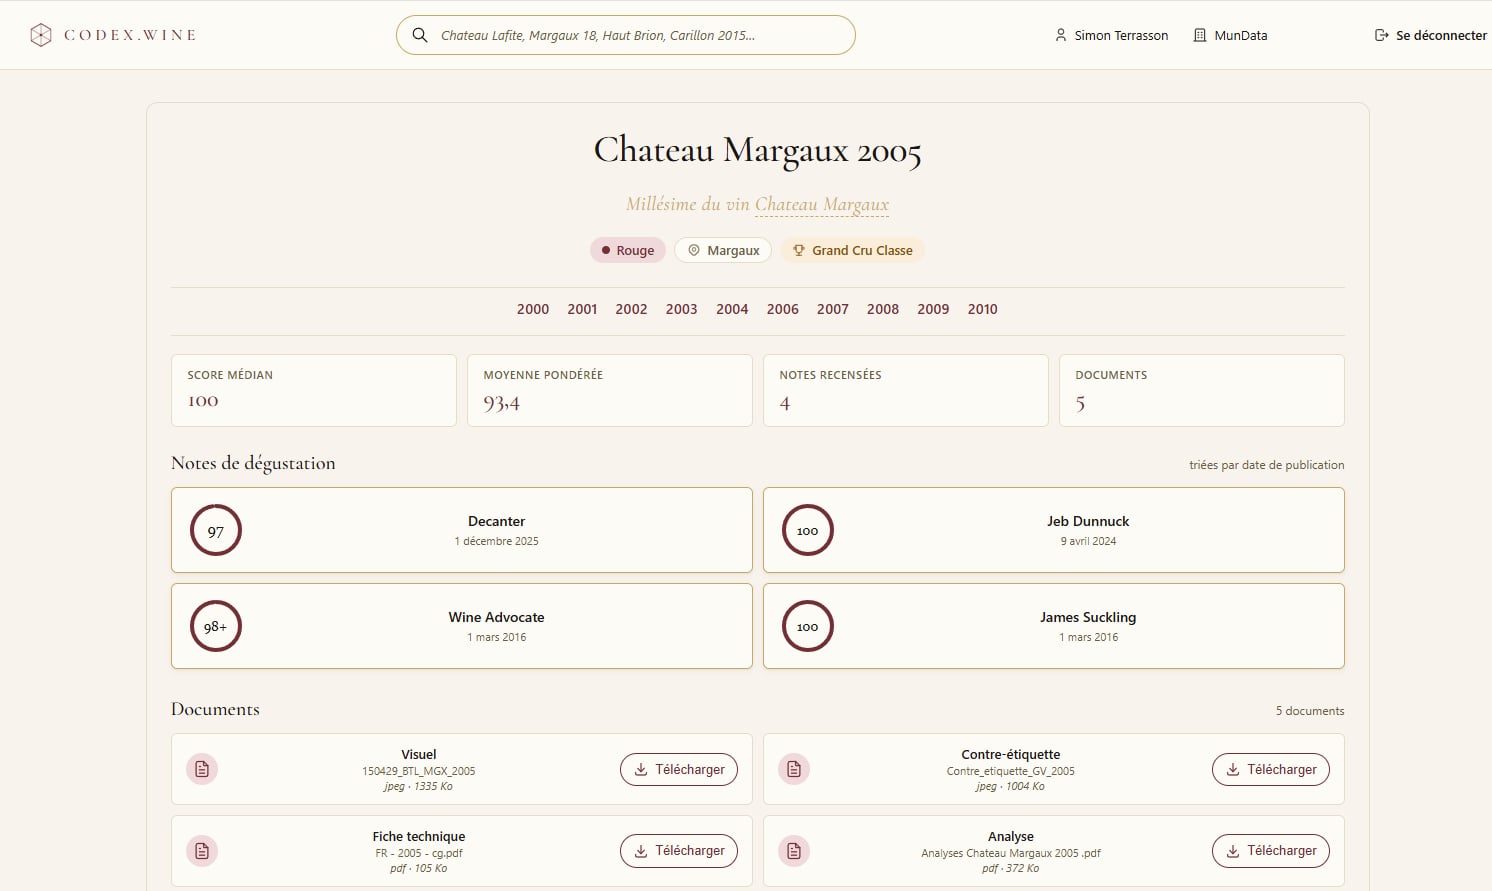This screenshot has width=1492, height=891.
Task: Click the Codex.Wine hexagon logo icon
Action: point(41,35)
